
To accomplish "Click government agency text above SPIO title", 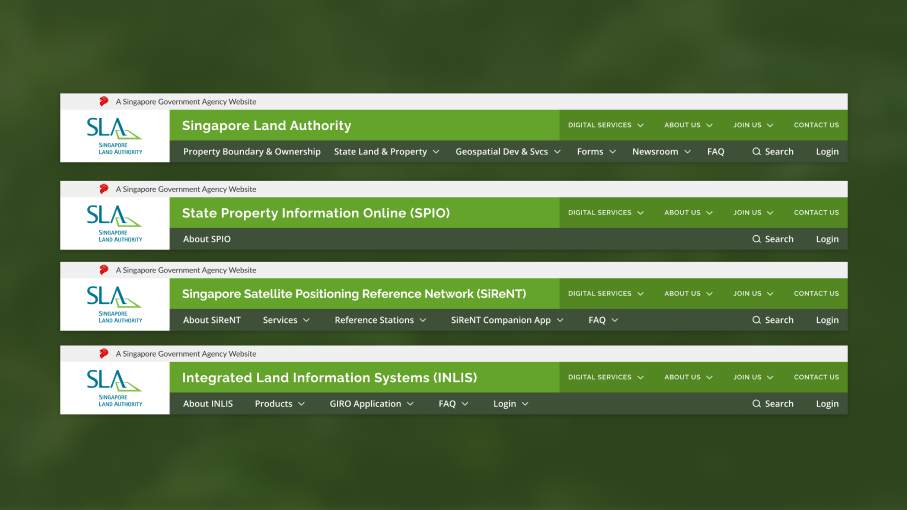I will pos(186,189).
